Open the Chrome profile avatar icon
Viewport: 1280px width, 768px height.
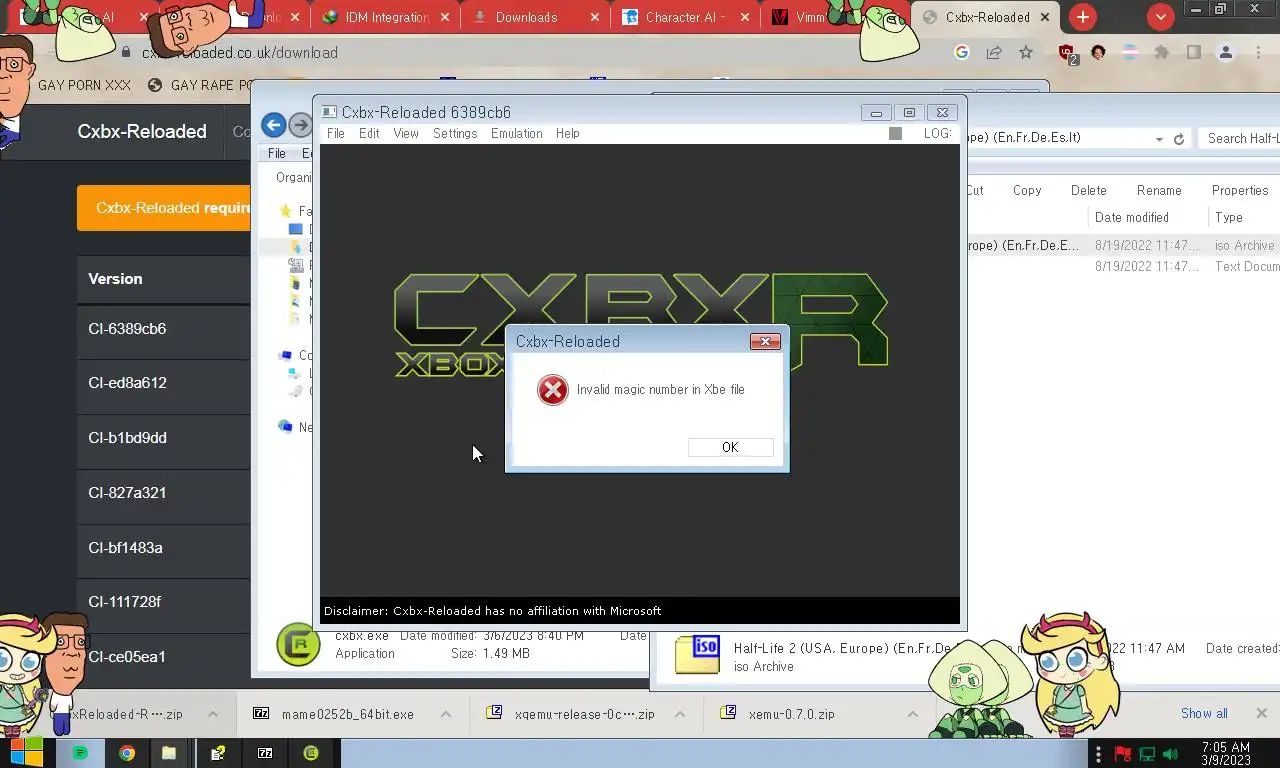1225,53
